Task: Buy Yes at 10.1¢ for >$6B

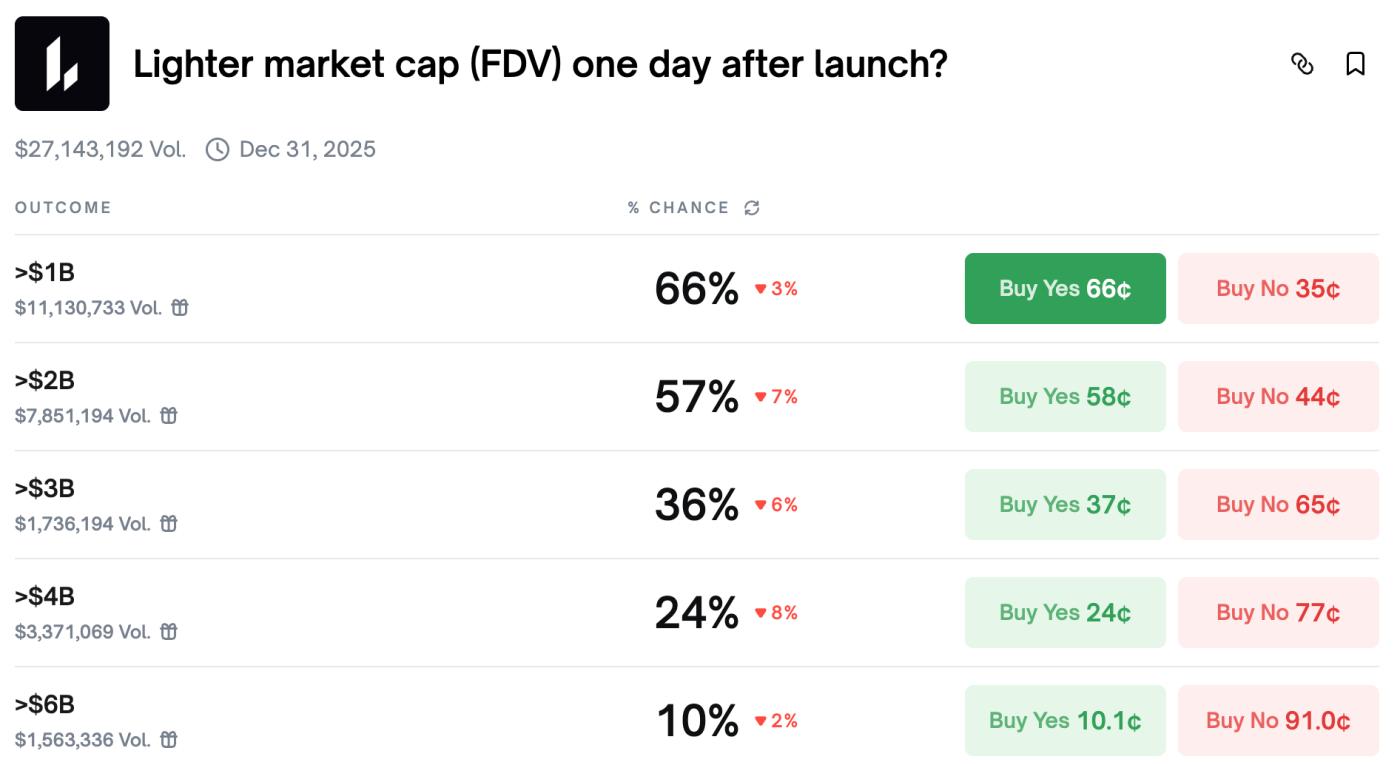Action: pos(1065,720)
